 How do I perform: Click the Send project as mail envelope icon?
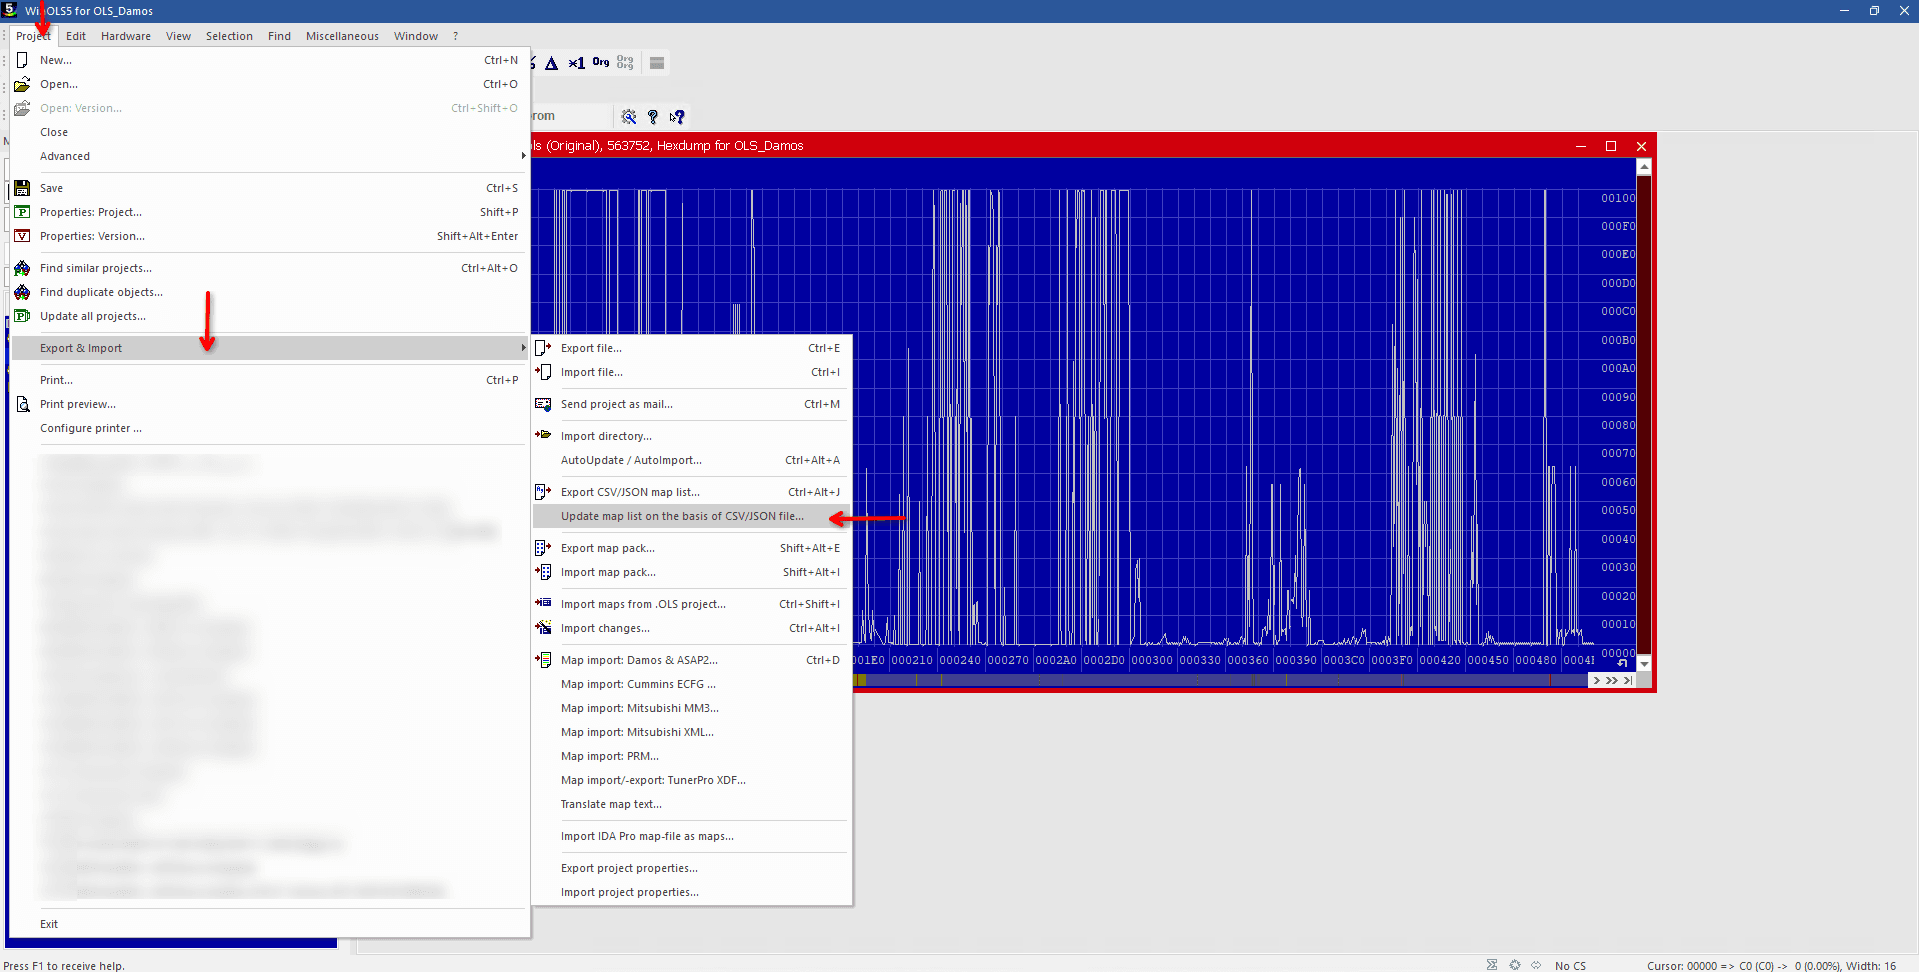[543, 404]
